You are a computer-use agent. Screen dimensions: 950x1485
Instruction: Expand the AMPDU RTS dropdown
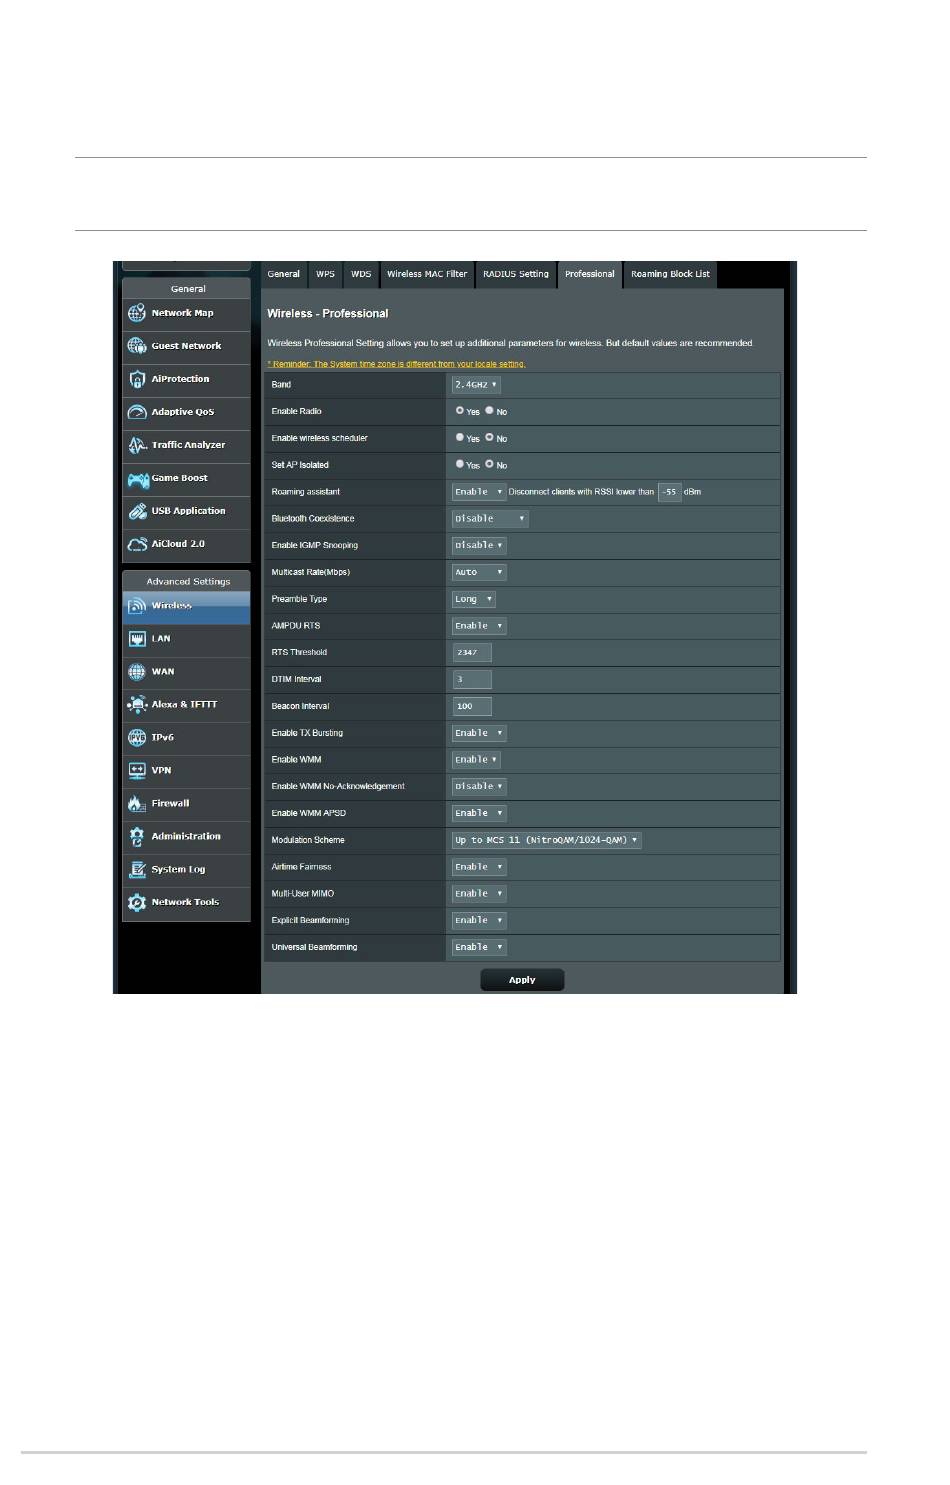click(479, 626)
